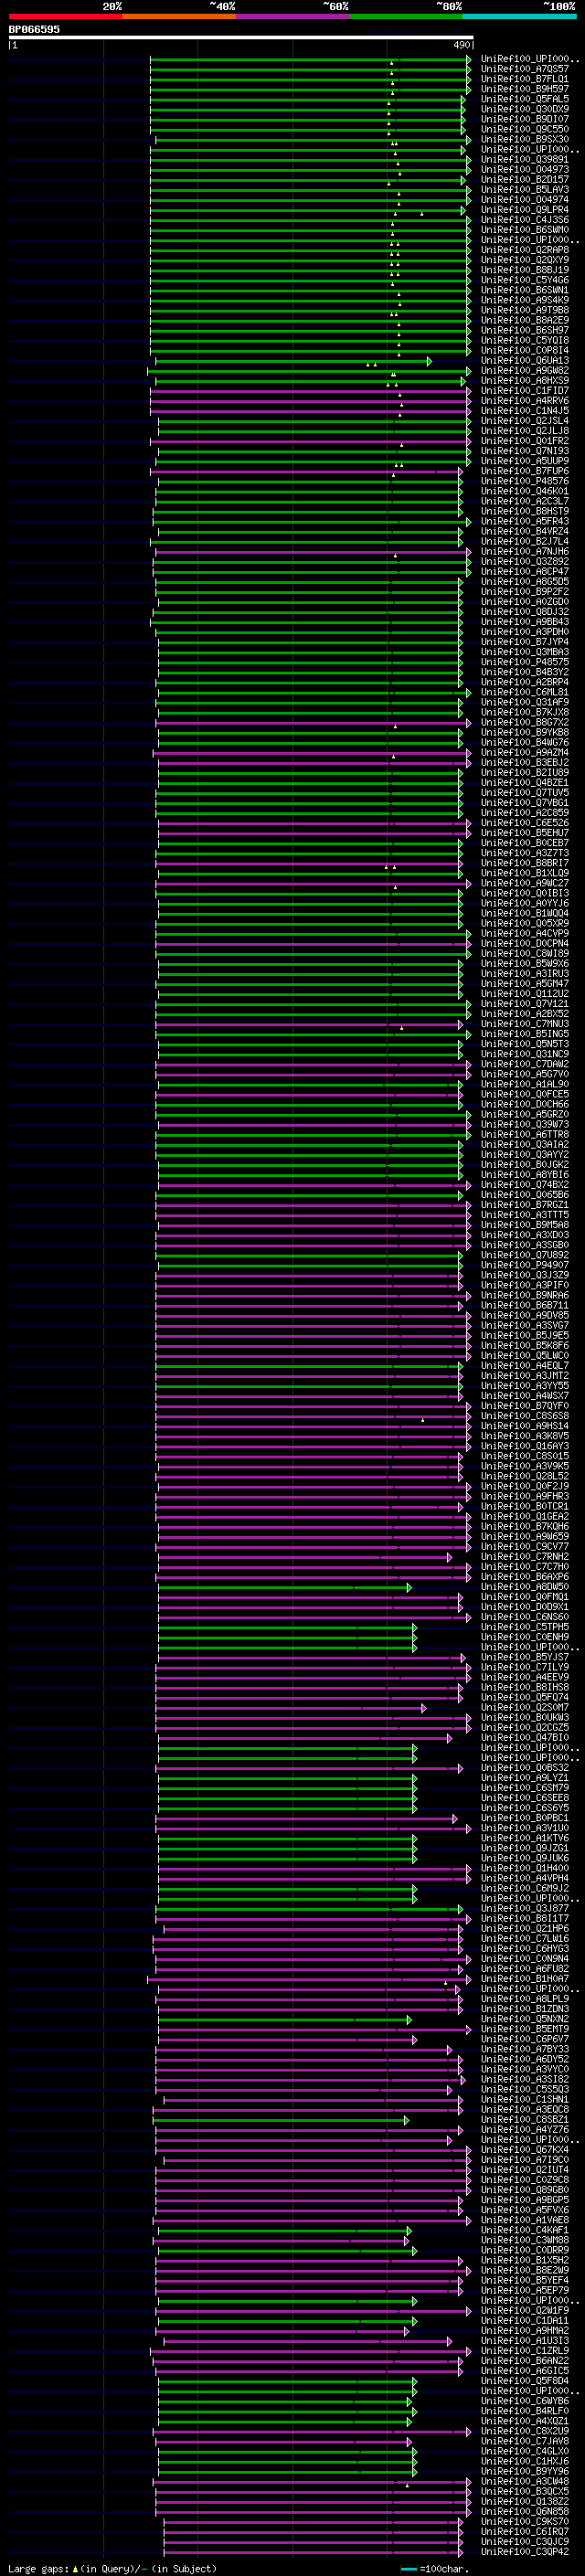Click hit label UniRef100_Q0IBI3

click(x=525, y=893)
